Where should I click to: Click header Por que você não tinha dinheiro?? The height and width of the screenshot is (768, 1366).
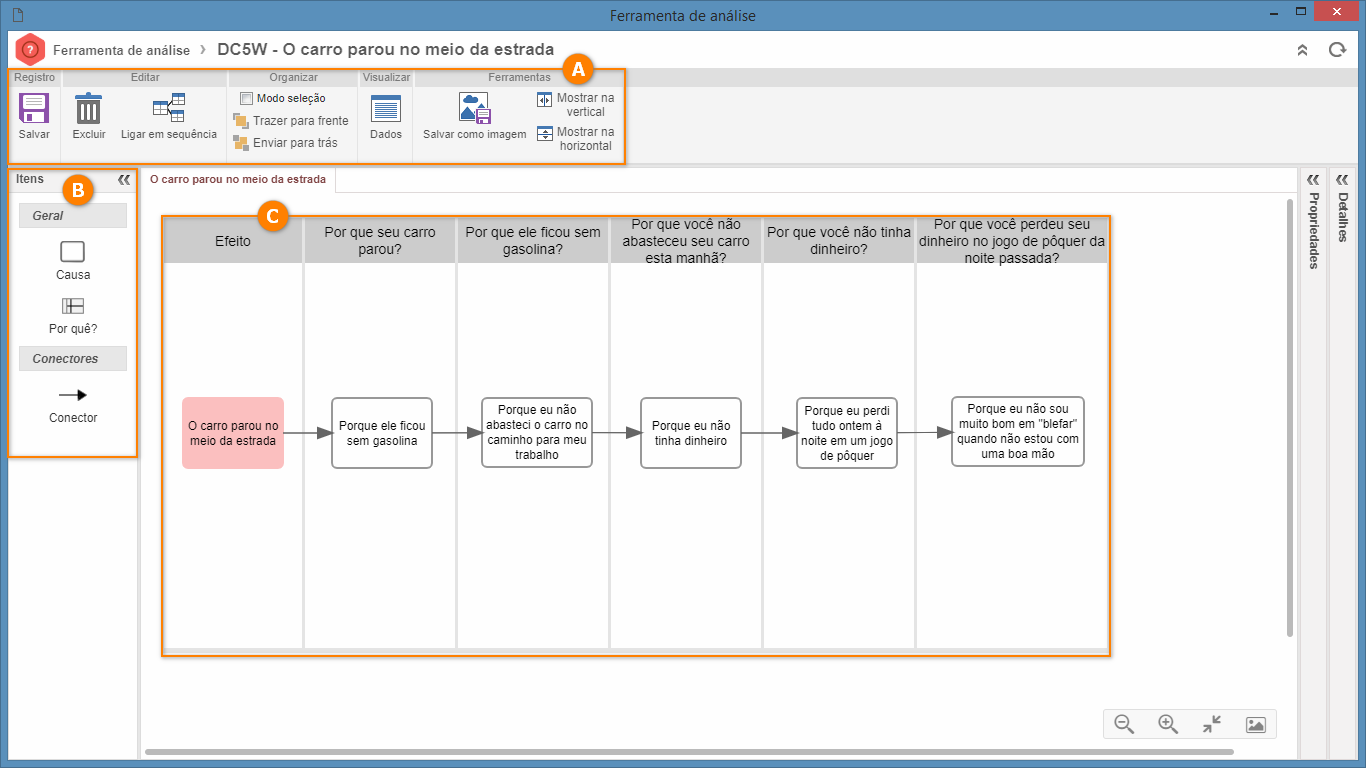pos(839,241)
